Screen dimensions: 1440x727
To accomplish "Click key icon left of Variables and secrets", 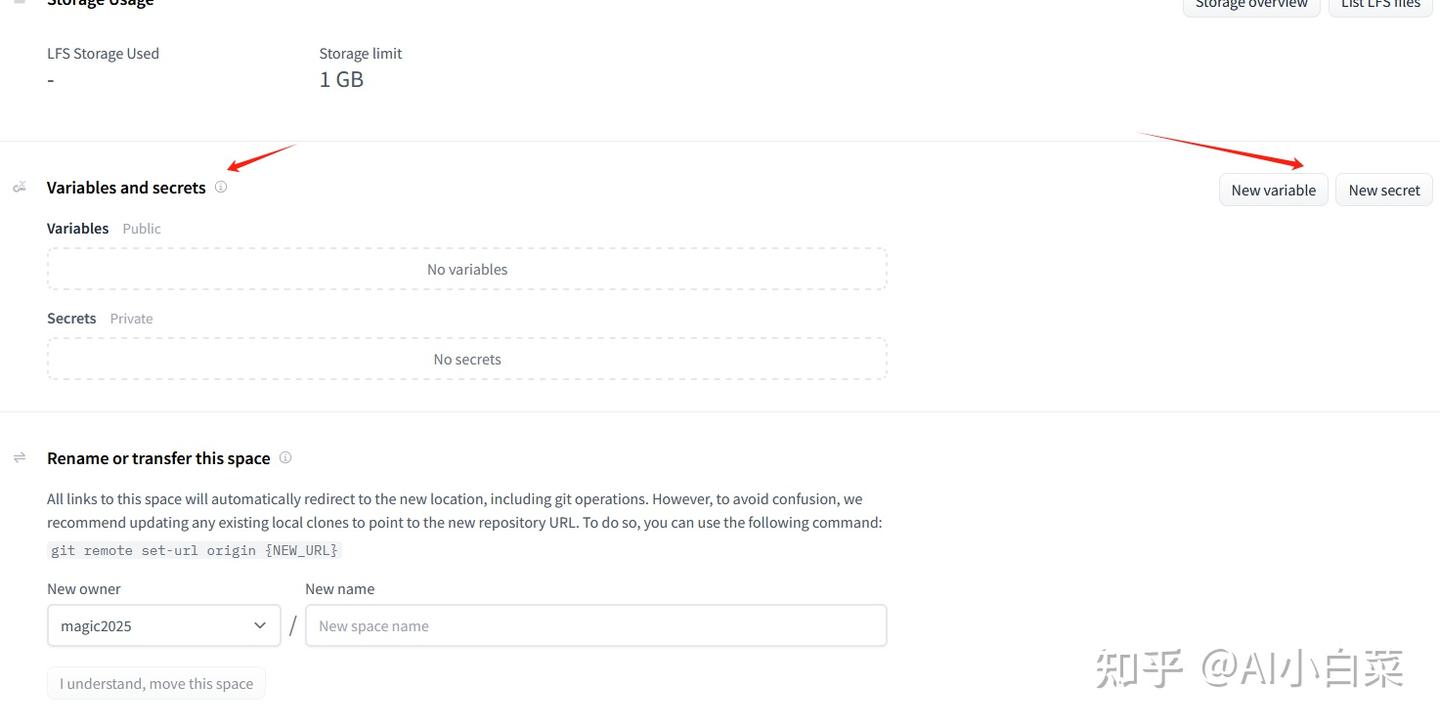I will pyautogui.click(x=19, y=187).
